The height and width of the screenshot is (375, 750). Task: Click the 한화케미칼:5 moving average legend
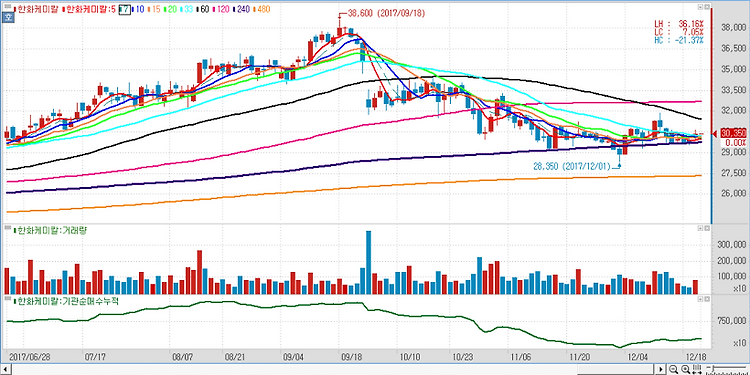89,9
